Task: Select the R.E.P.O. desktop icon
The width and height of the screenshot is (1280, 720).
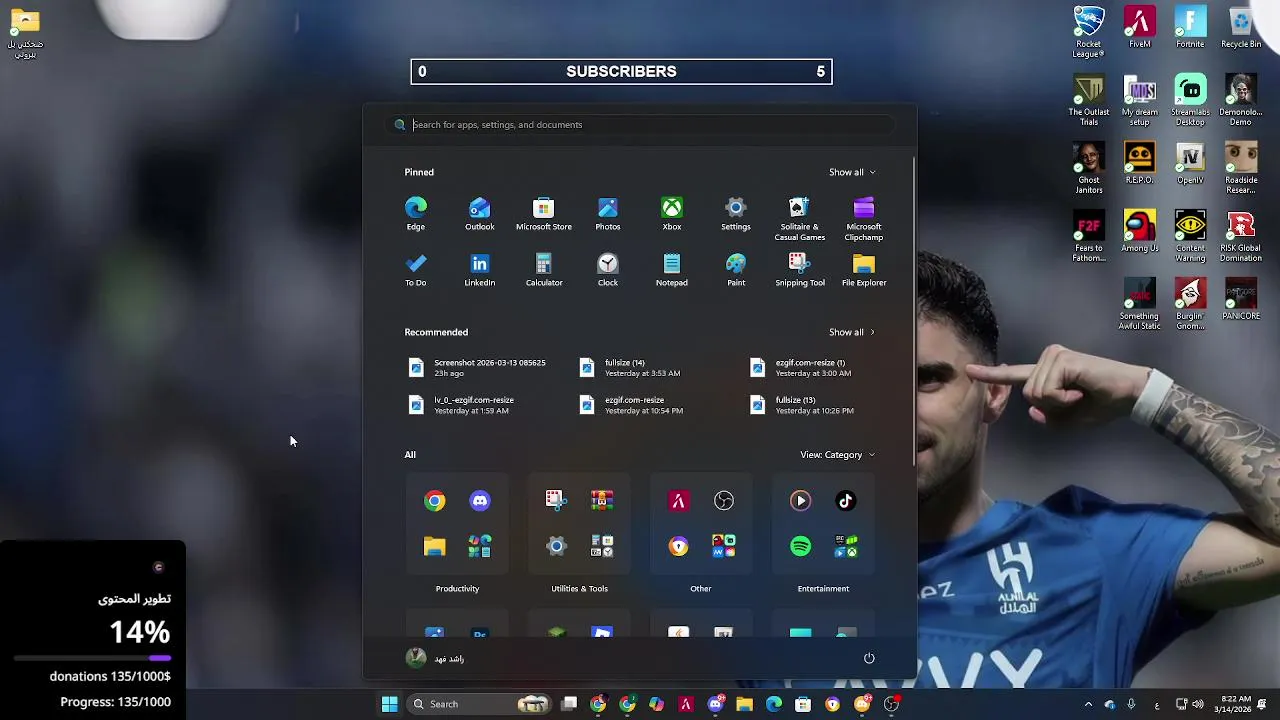Action: [x=1140, y=164]
